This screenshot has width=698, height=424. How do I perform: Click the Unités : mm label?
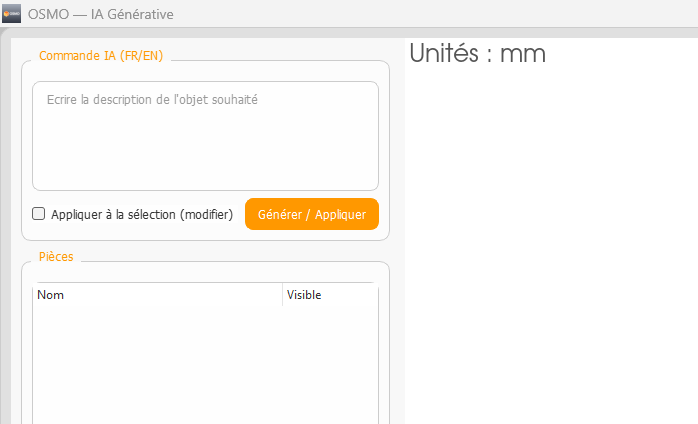pos(477,54)
